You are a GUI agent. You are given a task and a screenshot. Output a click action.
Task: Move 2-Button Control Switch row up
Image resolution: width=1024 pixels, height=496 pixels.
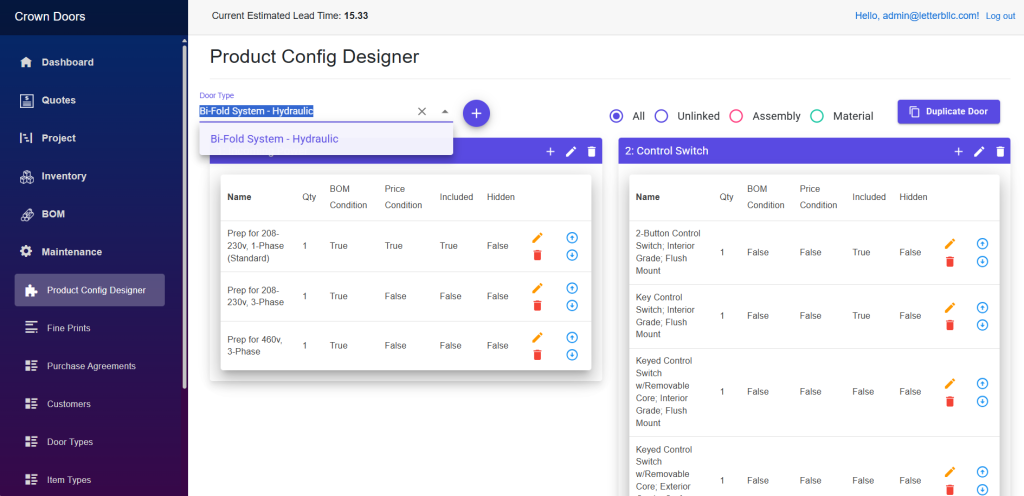point(982,243)
